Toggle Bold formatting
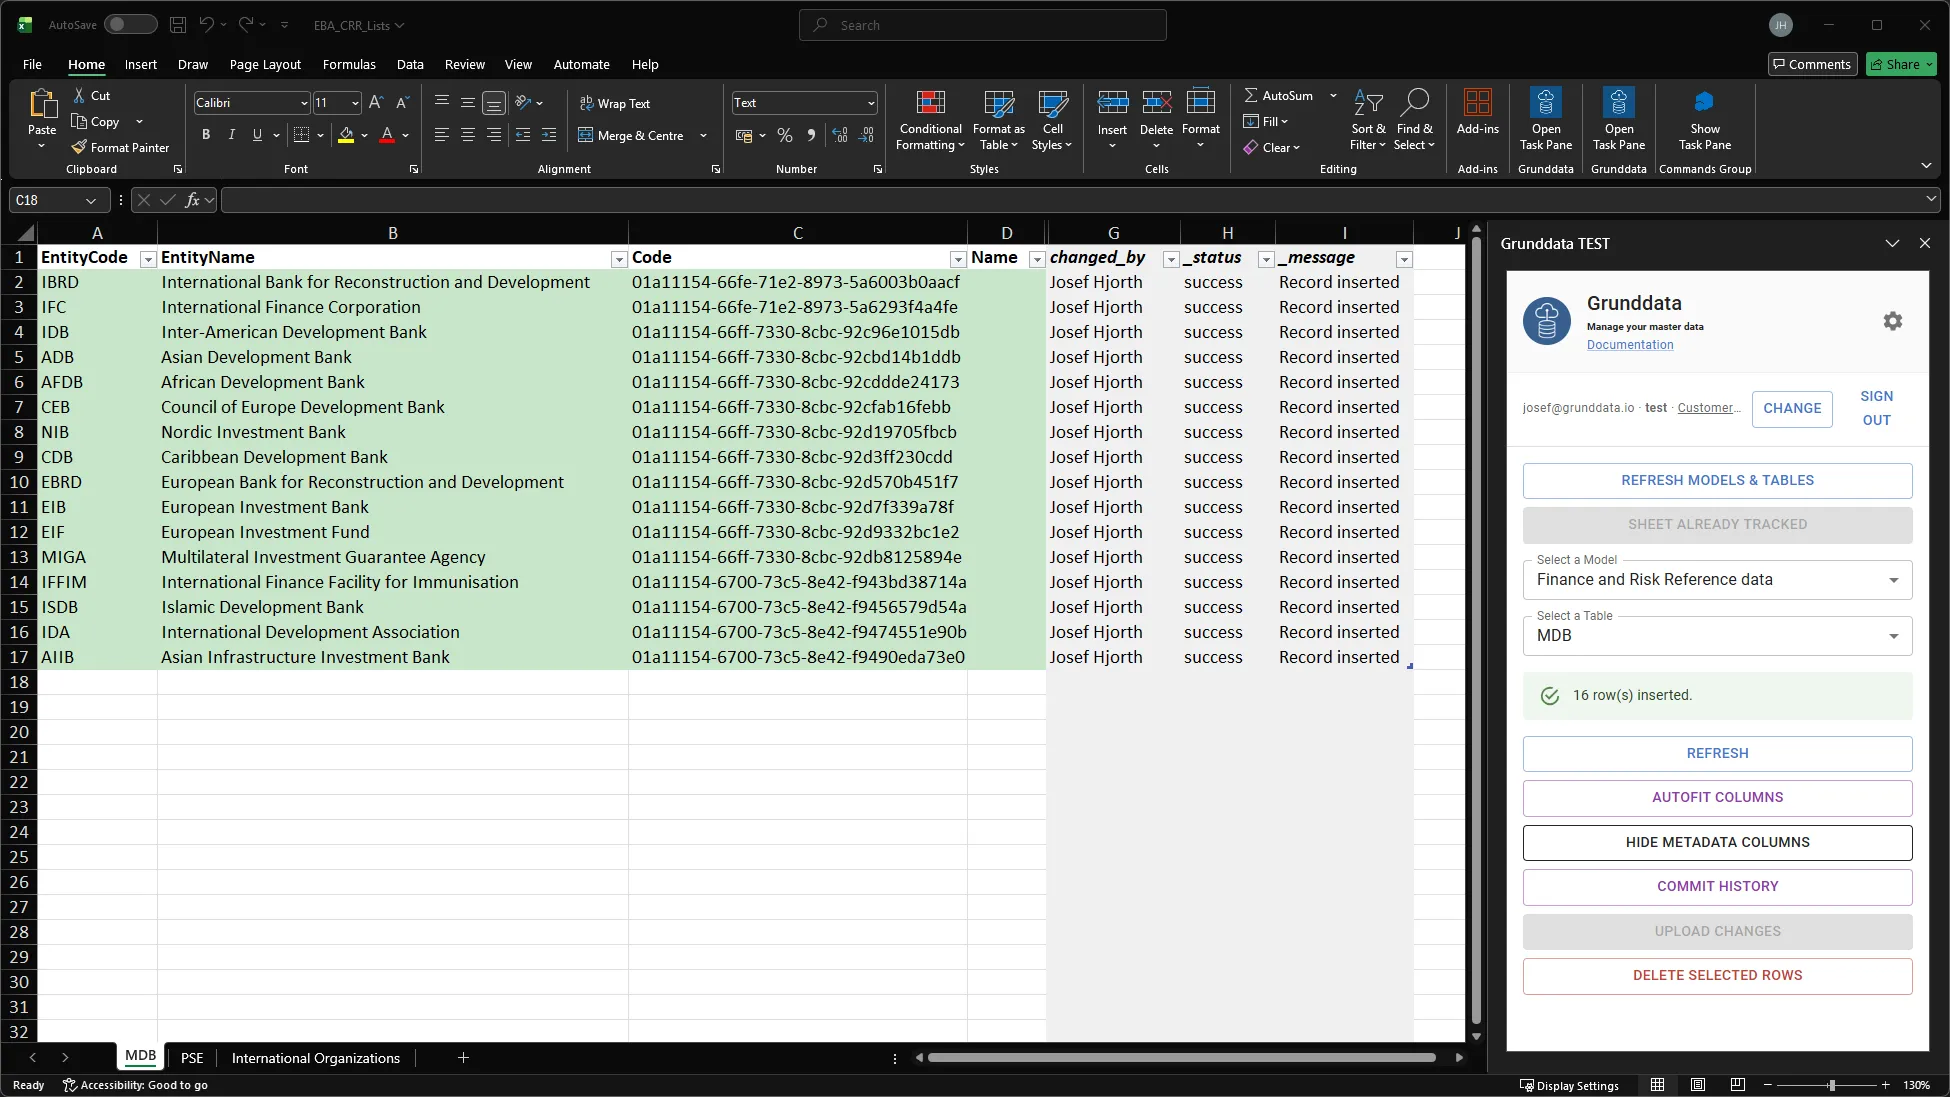This screenshot has width=1950, height=1097. pyautogui.click(x=206, y=135)
